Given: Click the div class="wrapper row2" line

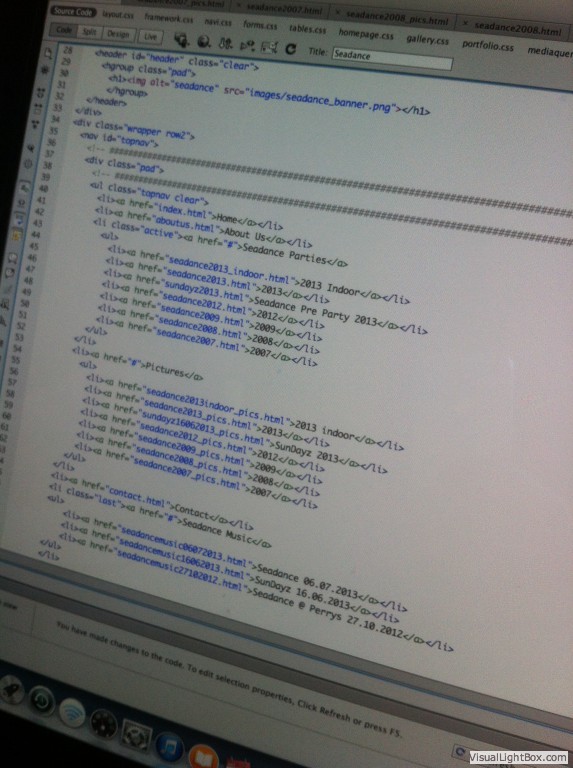Looking at the screenshot, I should point(134,129).
